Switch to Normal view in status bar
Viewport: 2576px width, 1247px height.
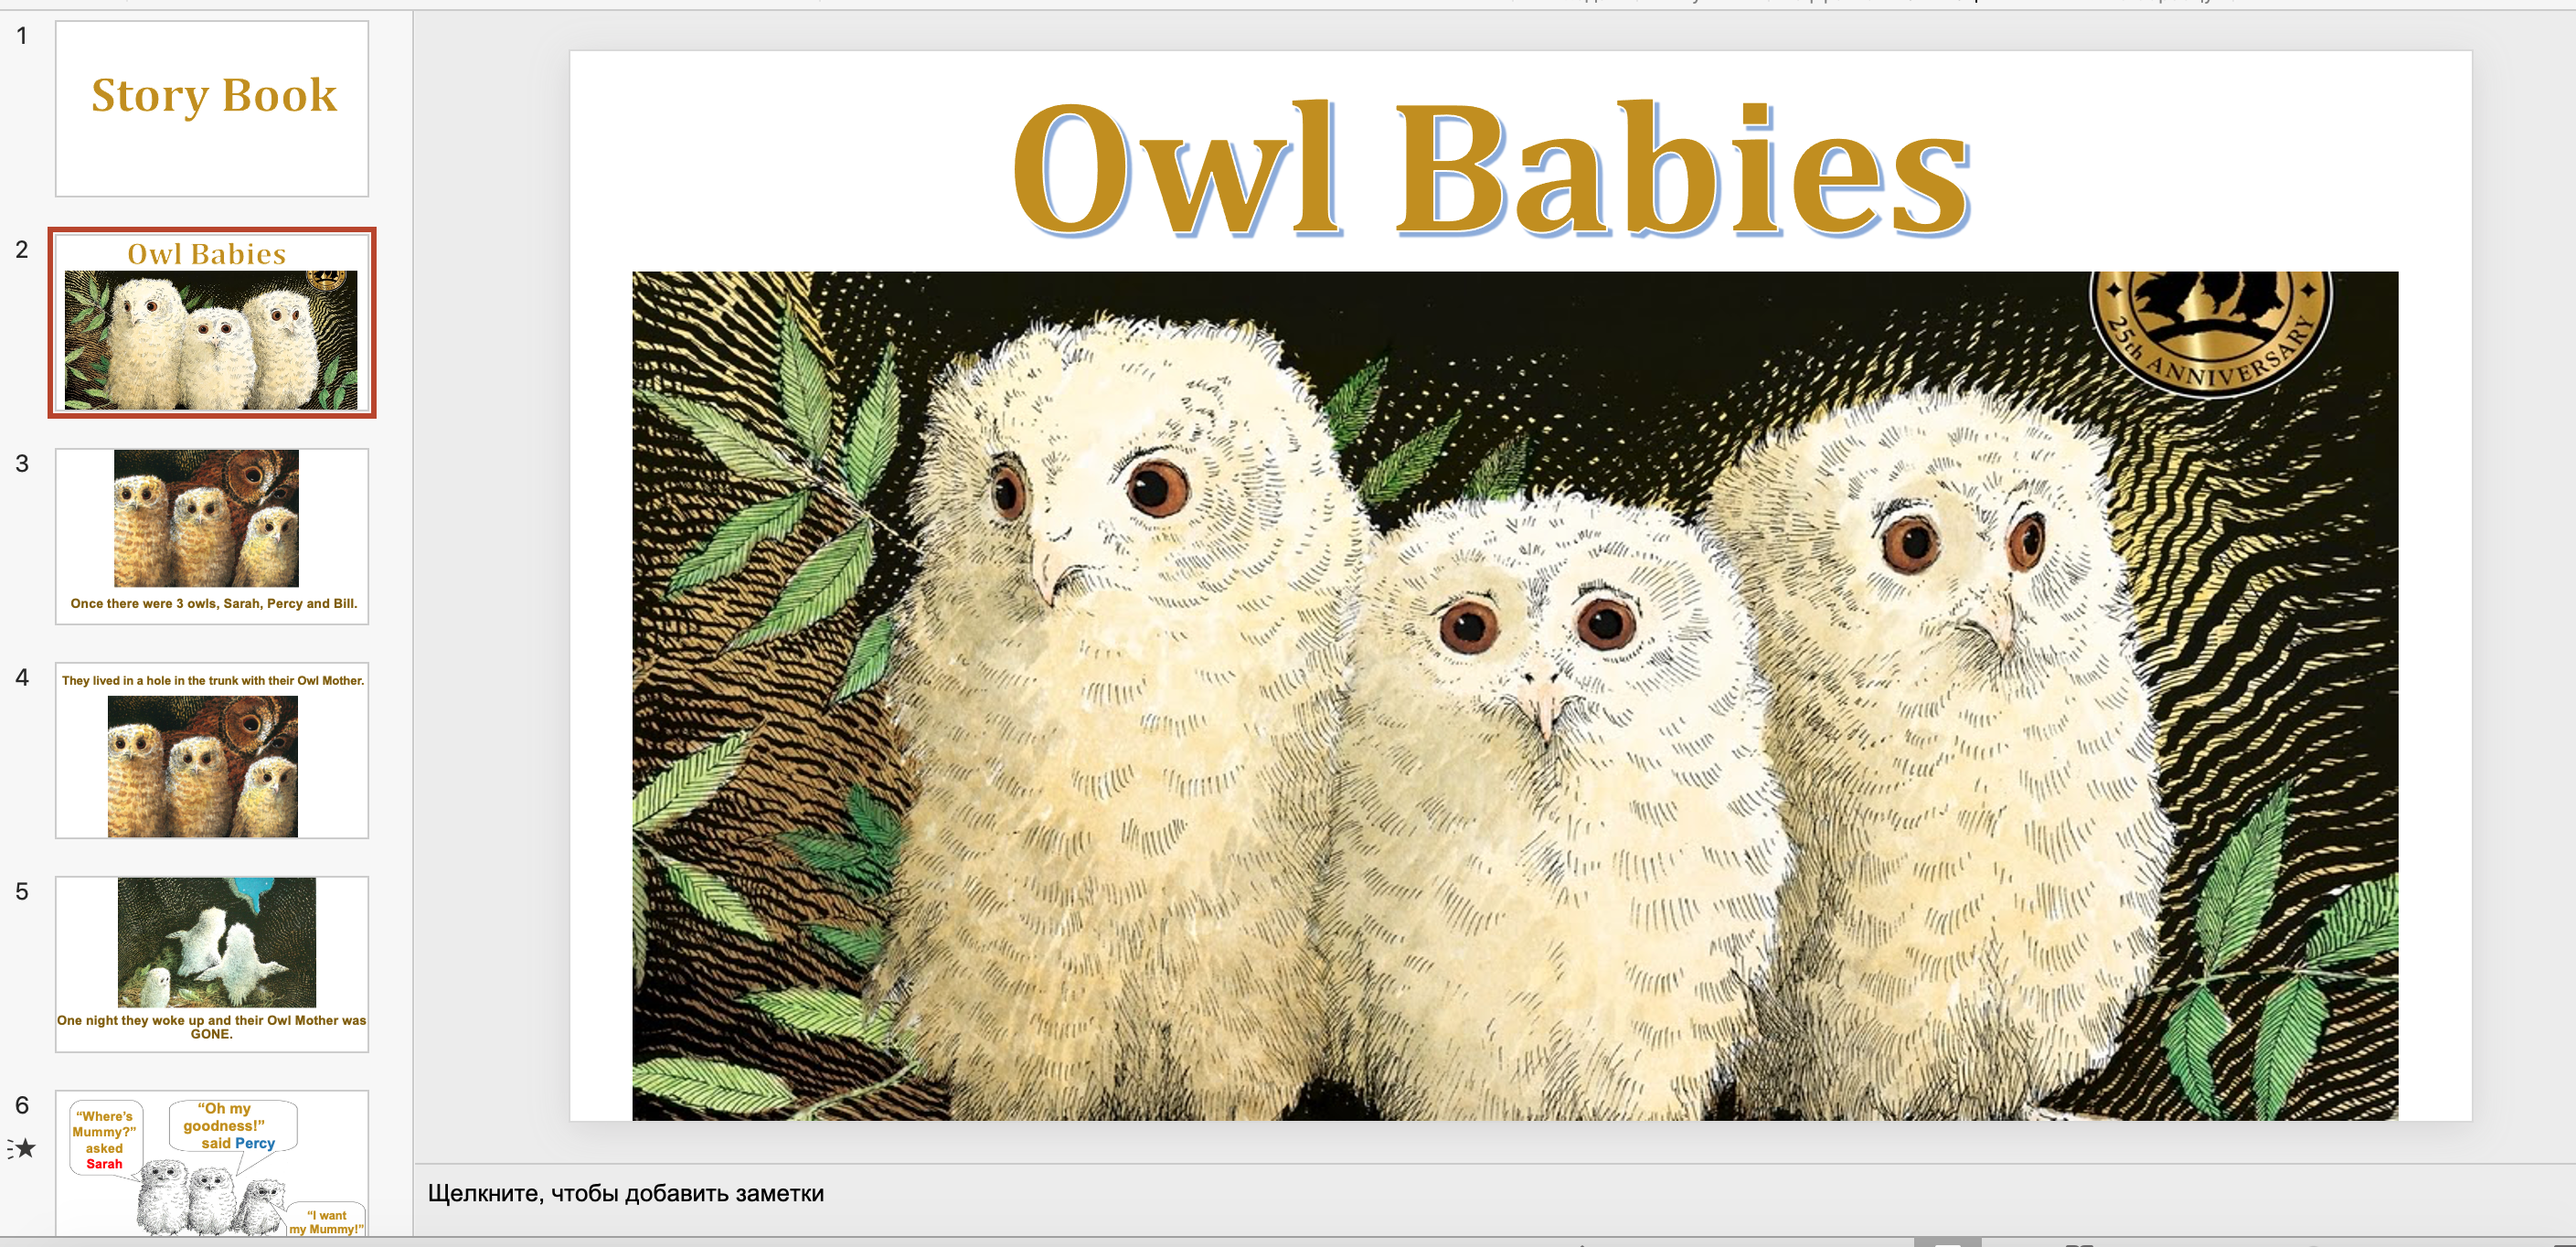pos(1947,1243)
